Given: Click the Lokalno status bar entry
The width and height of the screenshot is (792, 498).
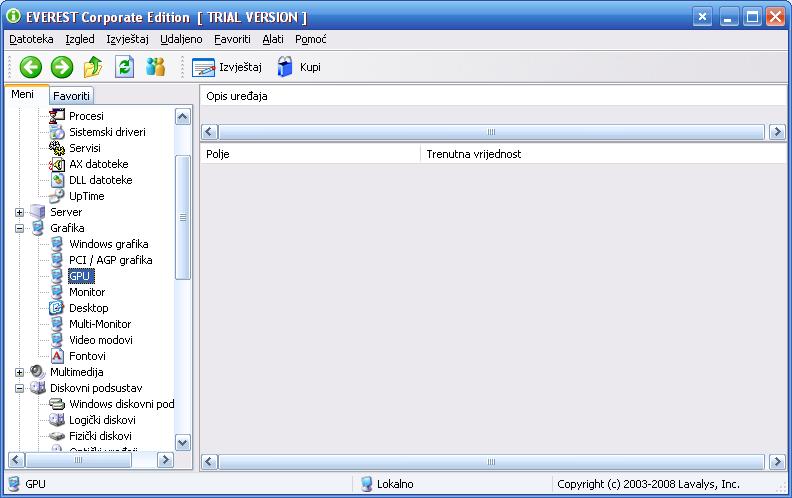Looking at the screenshot, I should 395,484.
